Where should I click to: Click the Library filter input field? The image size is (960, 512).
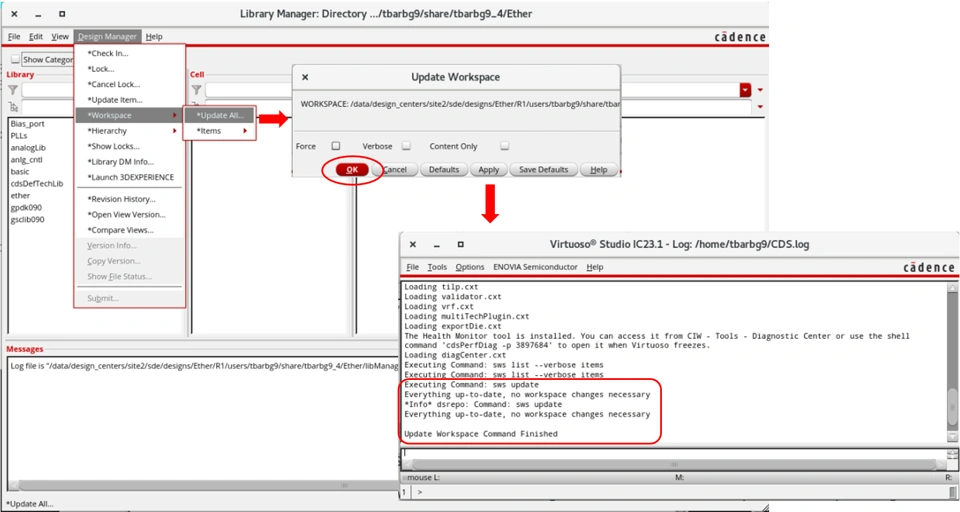coord(48,90)
